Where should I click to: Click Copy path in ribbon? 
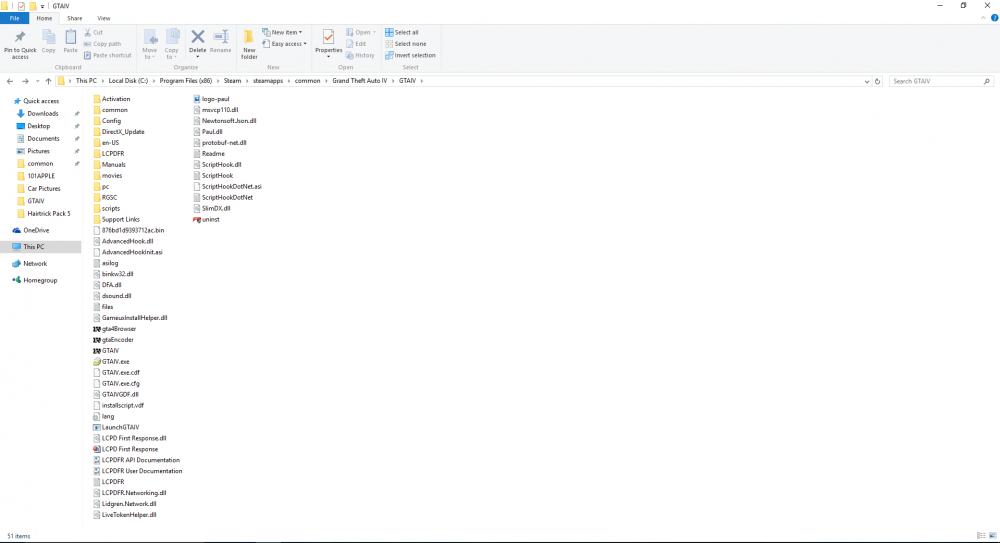click(x=102, y=44)
